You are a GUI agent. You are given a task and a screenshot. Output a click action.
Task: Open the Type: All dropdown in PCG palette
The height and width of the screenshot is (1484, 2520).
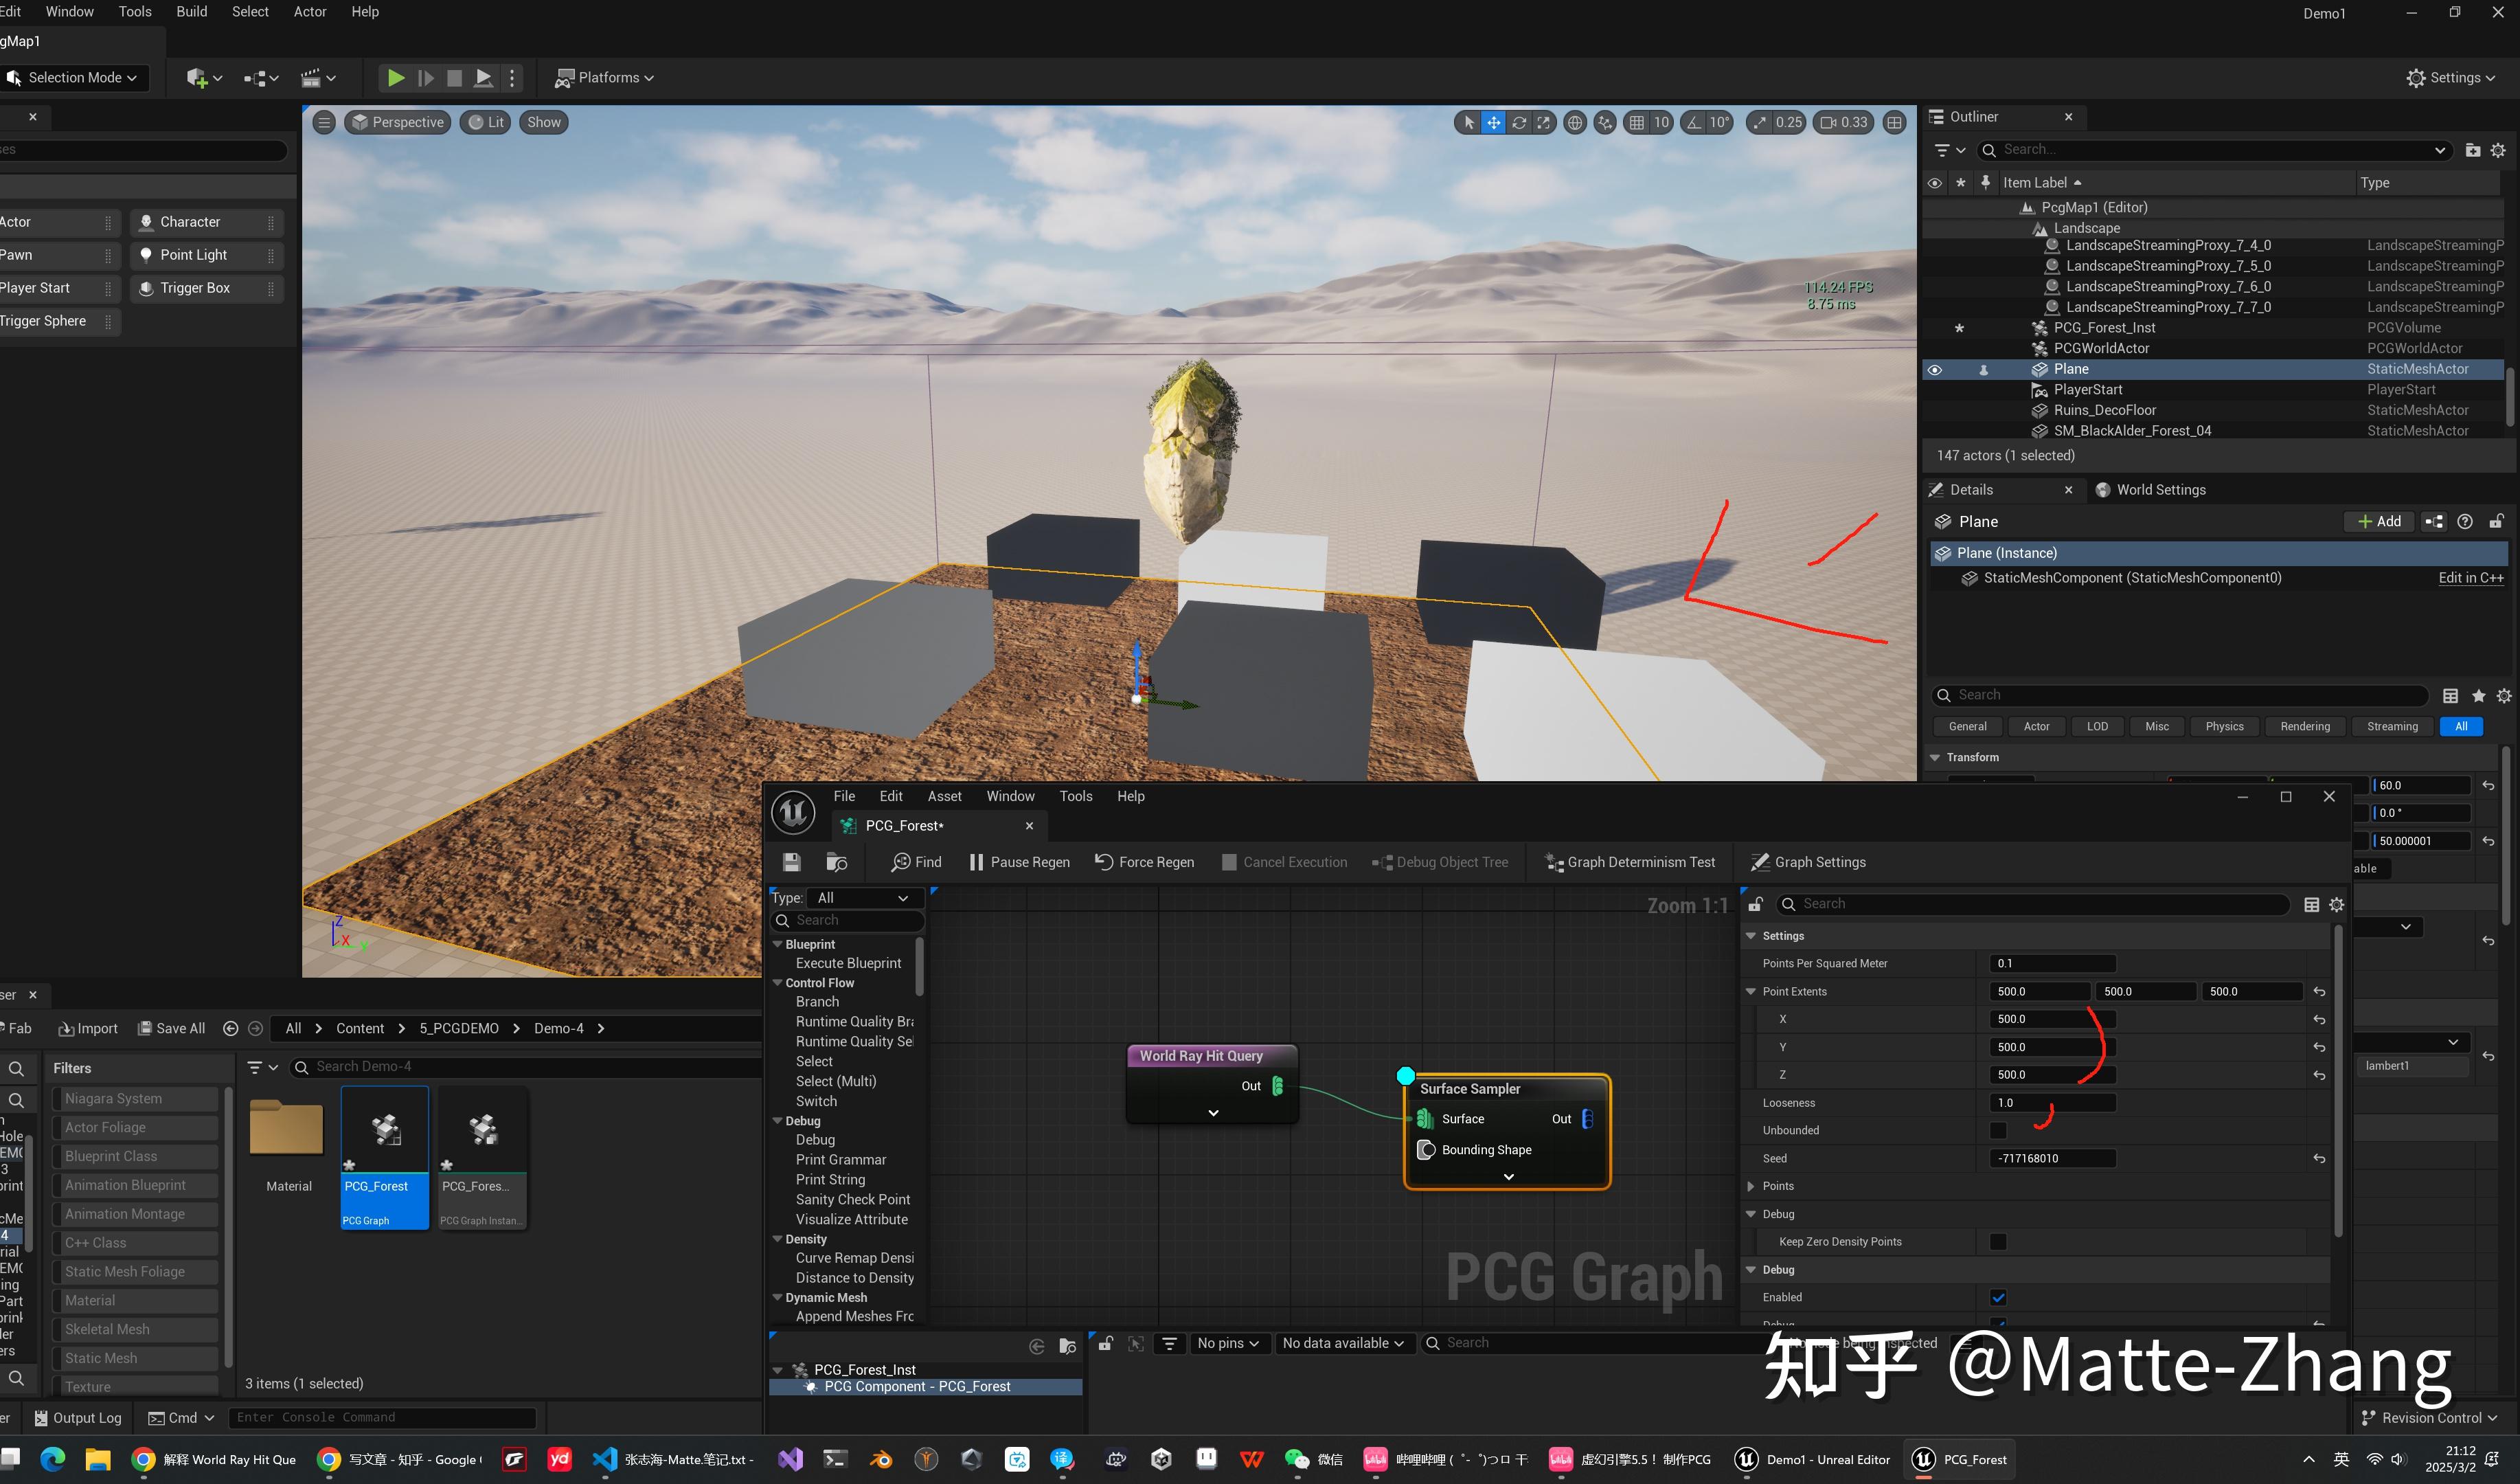pyautogui.click(x=864, y=898)
